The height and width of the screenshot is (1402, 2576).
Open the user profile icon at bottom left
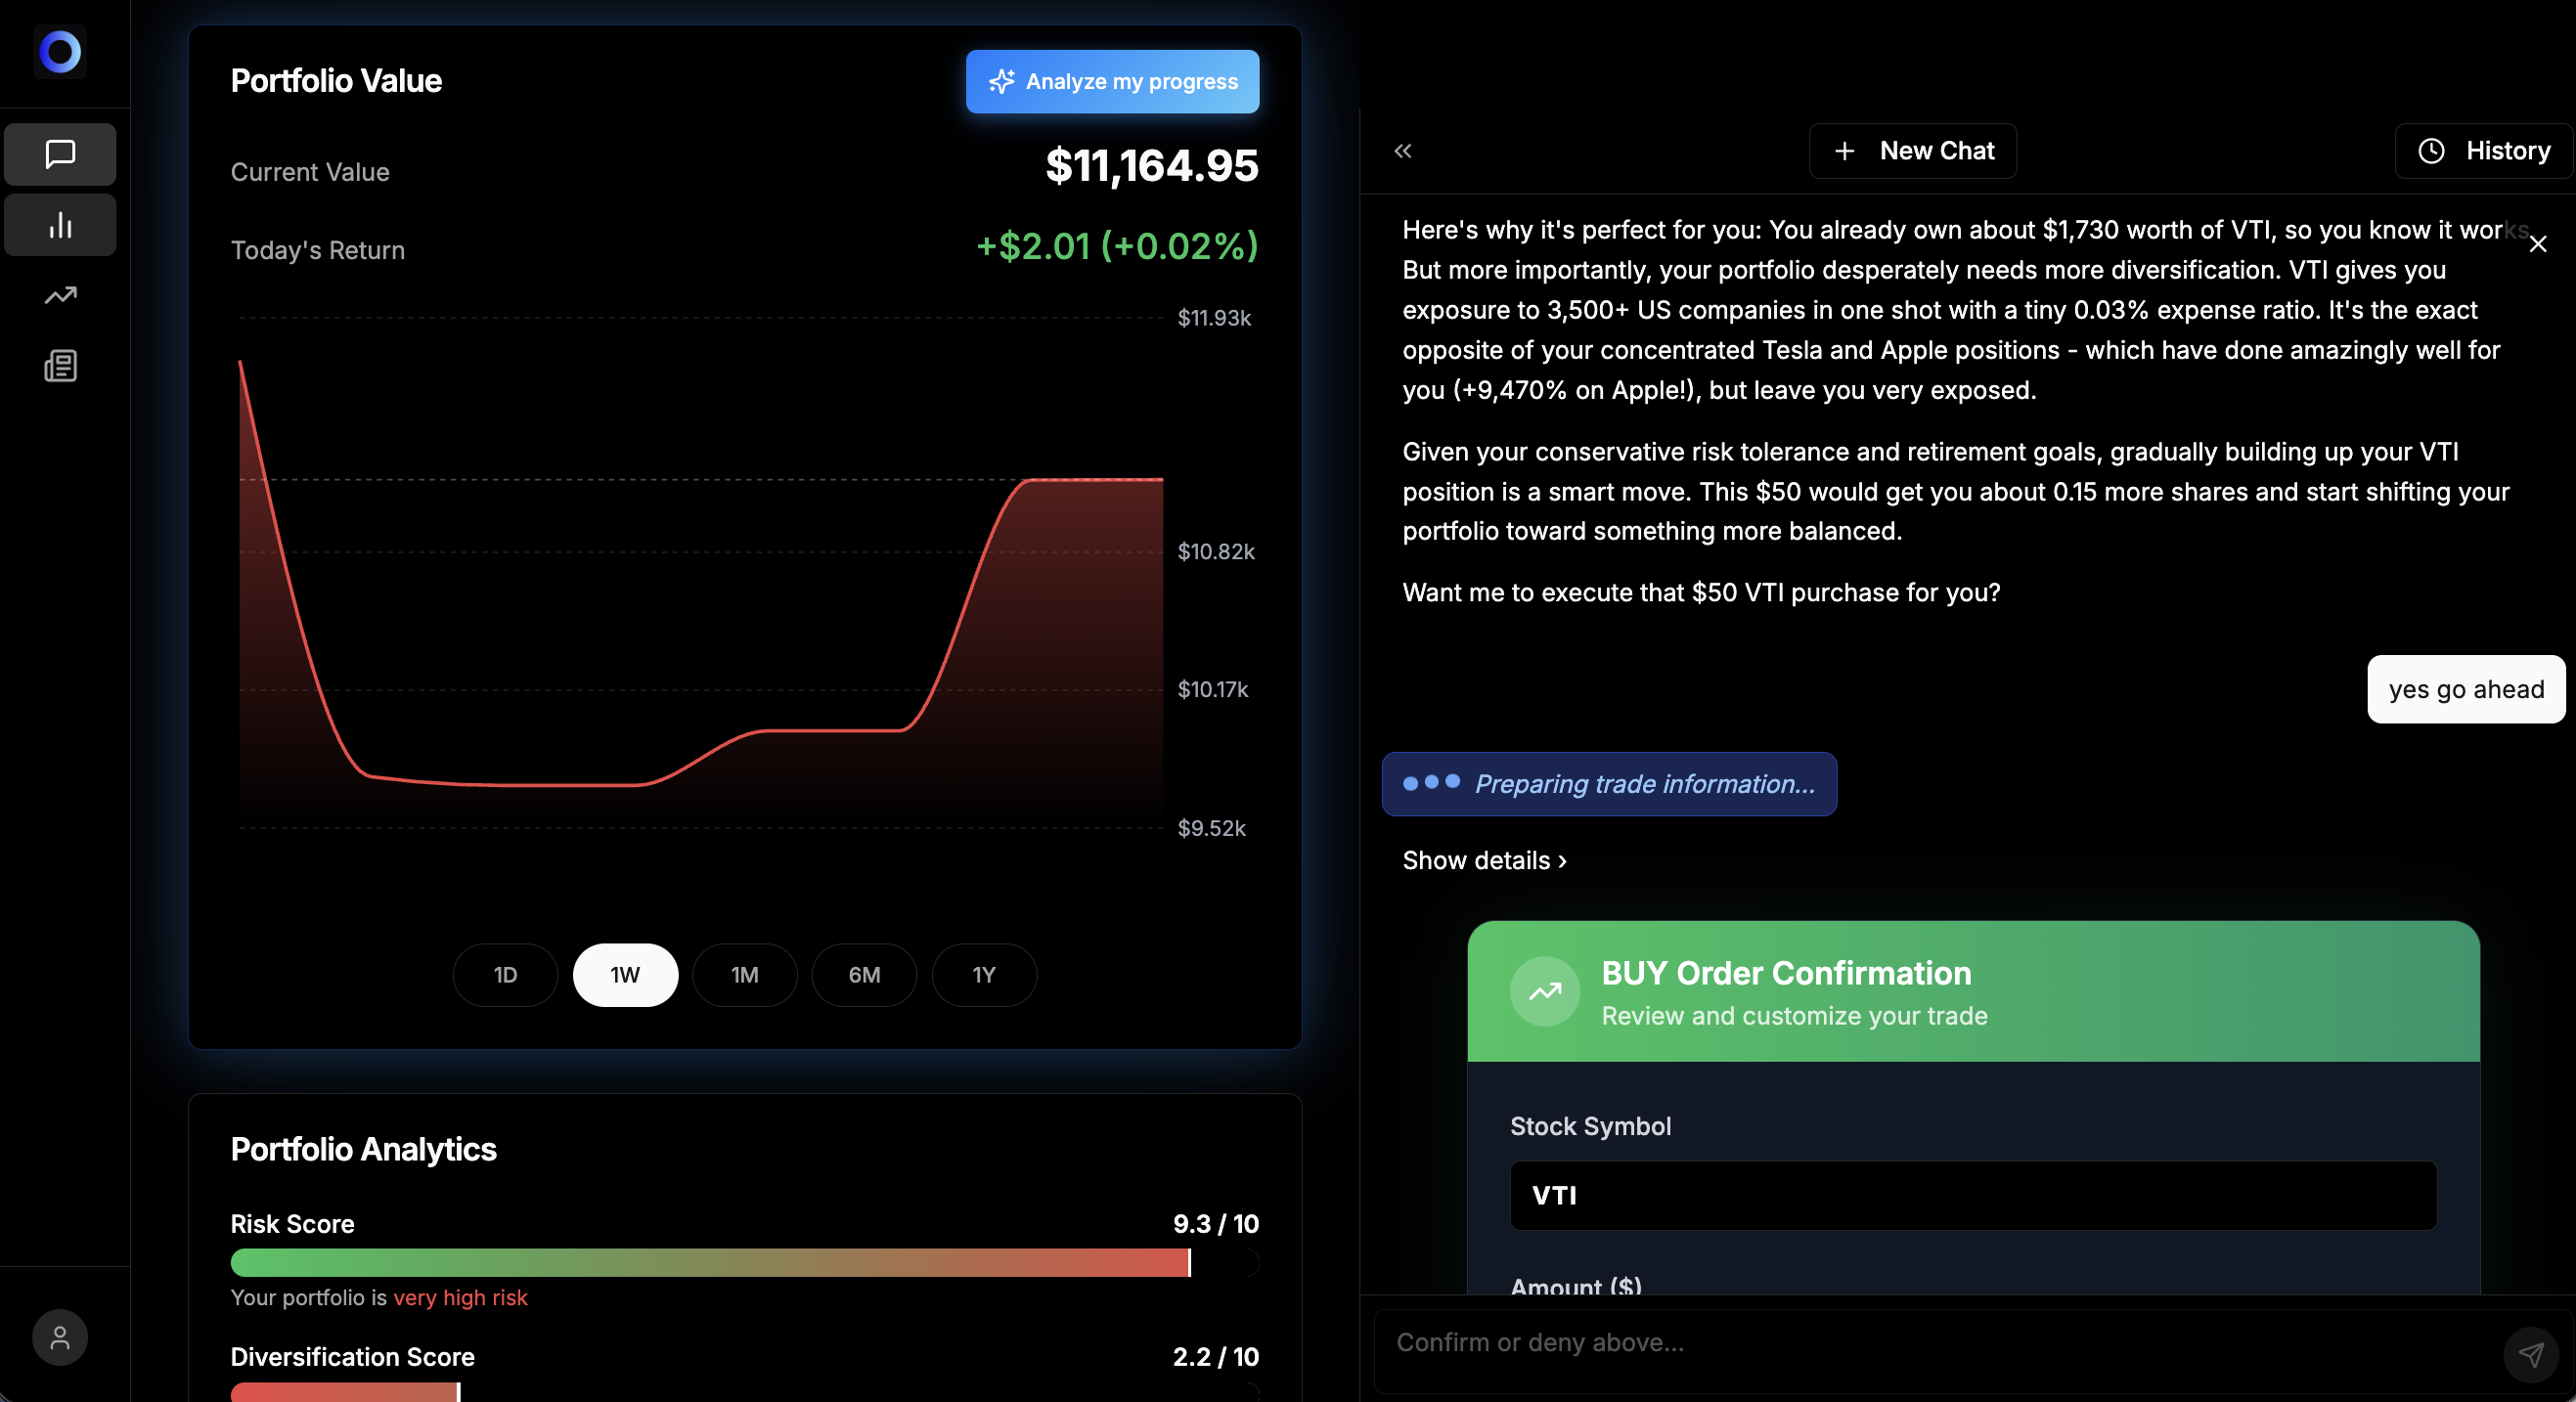(x=59, y=1337)
